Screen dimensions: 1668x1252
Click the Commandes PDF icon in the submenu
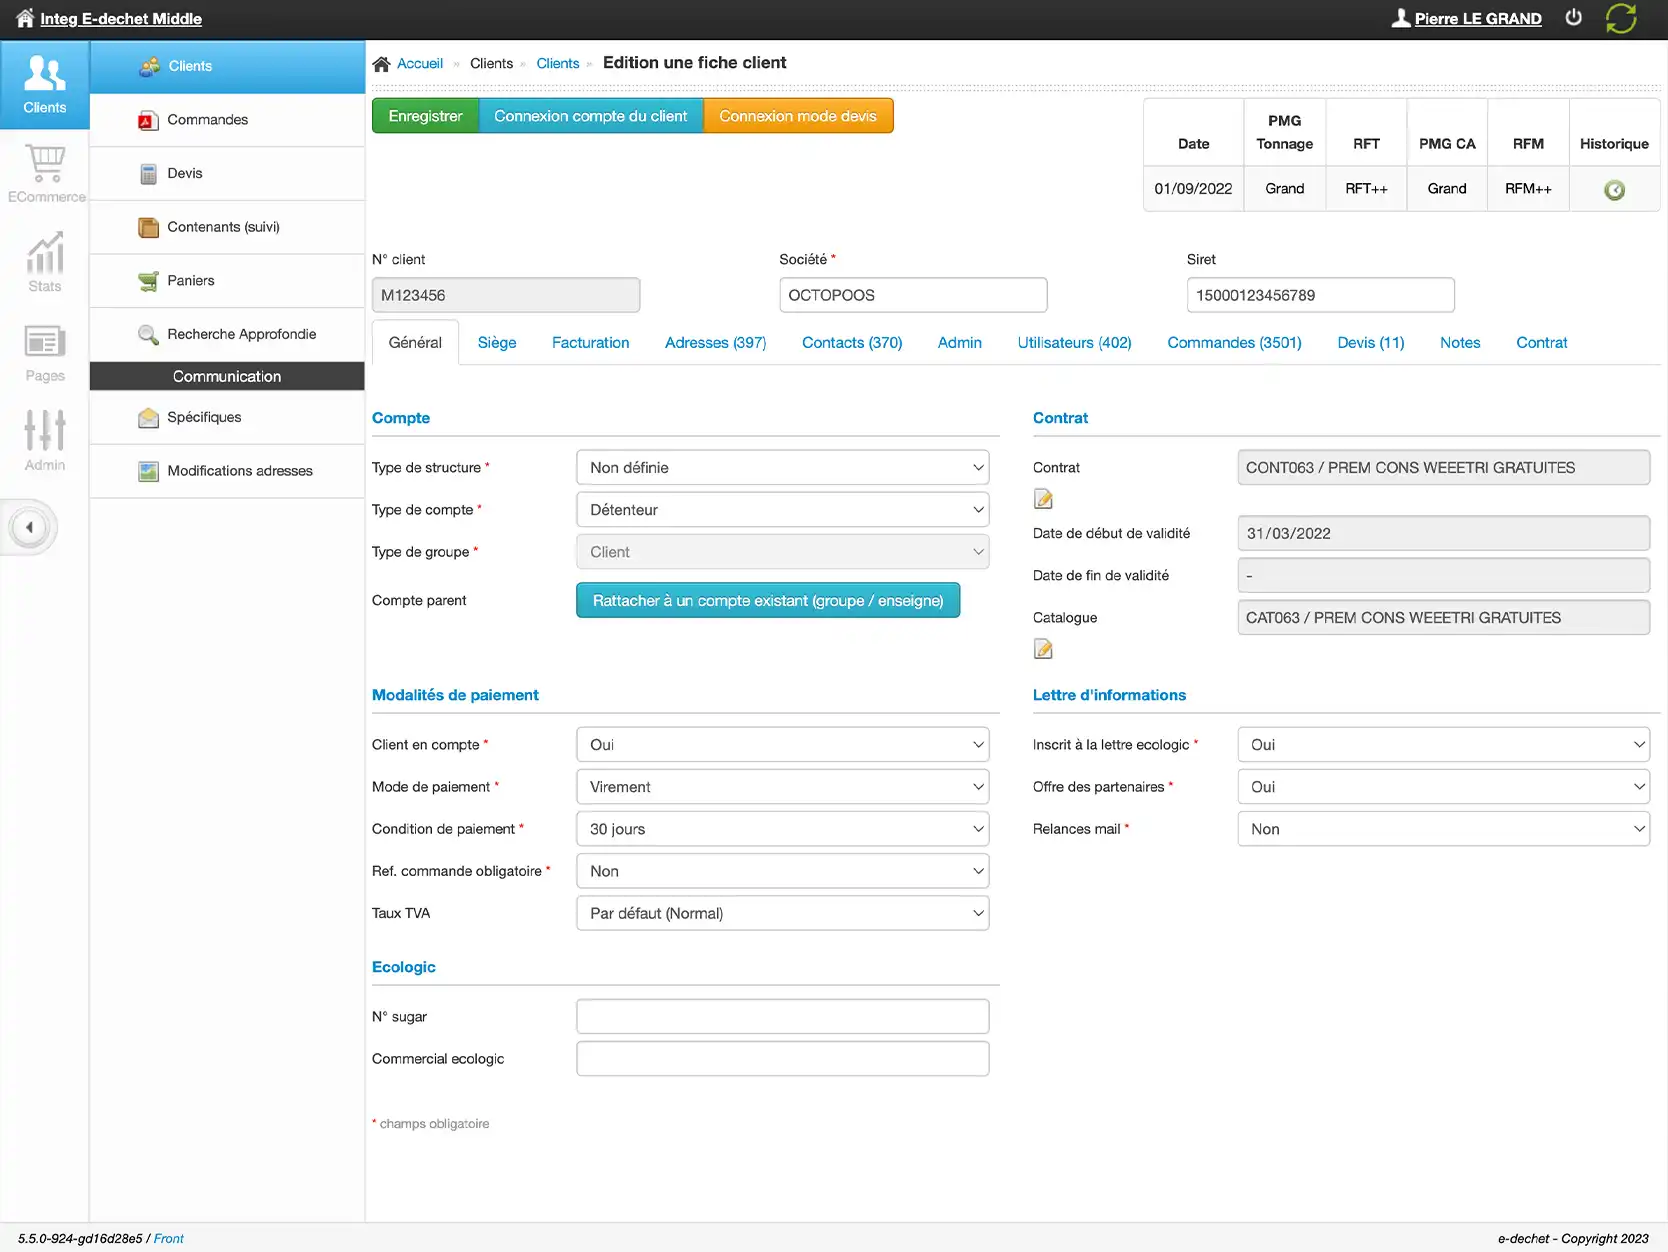148,120
